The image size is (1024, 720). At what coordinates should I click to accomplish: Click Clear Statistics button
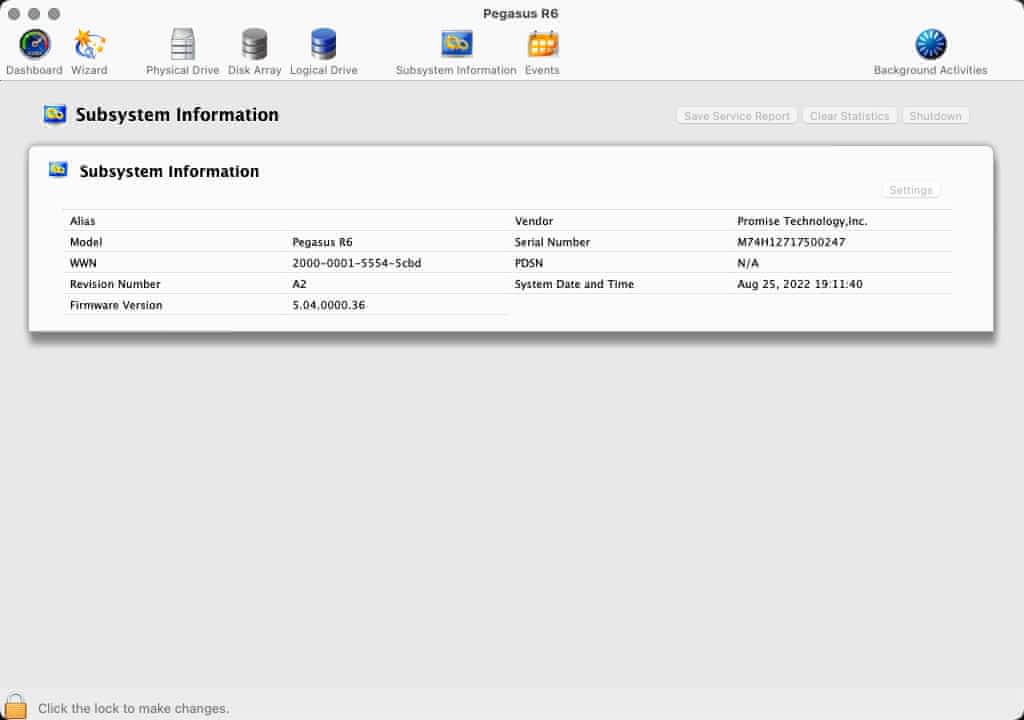click(x=849, y=116)
